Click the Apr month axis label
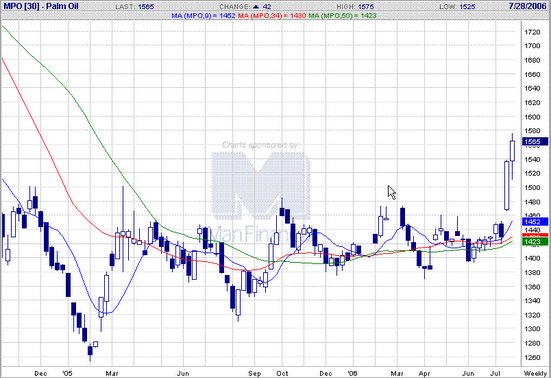This screenshot has width=551, height=378. pyautogui.click(x=424, y=373)
